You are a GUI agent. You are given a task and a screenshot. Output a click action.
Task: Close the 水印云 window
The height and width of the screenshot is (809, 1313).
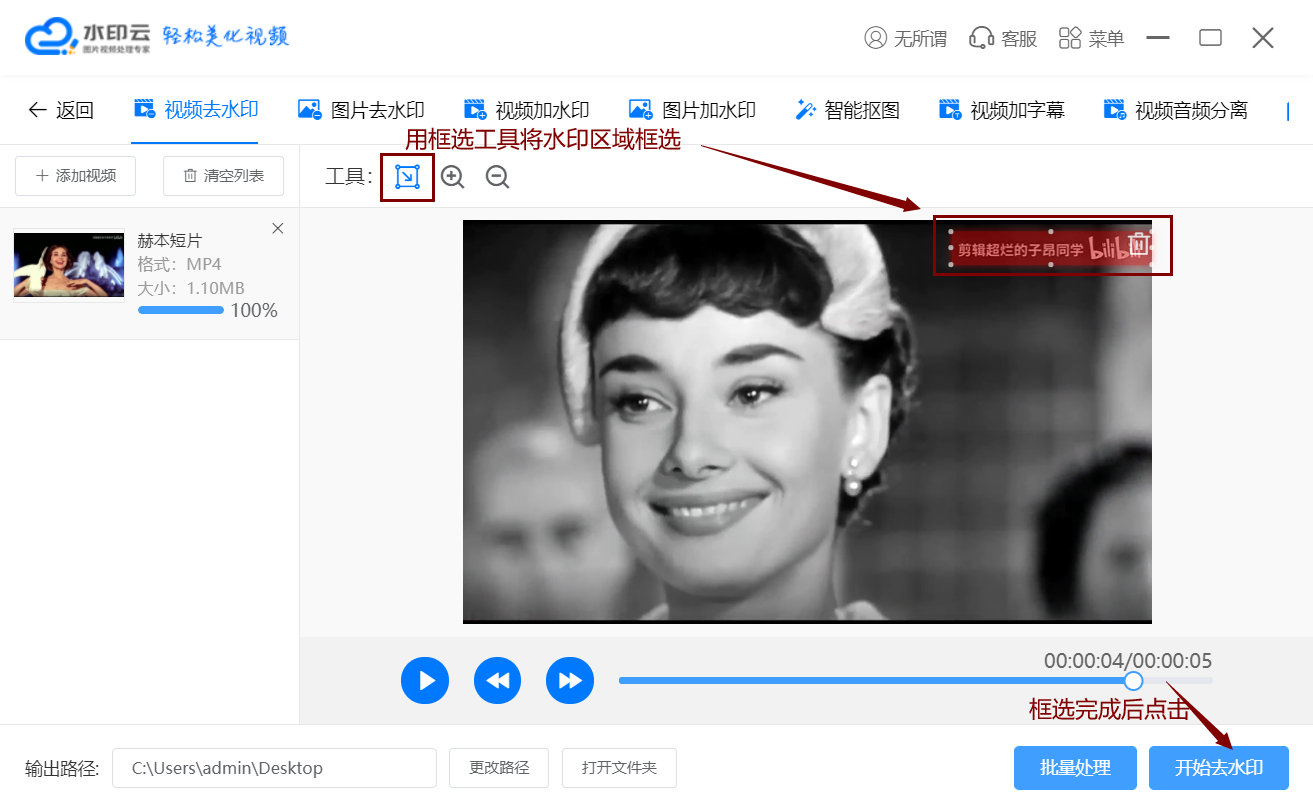point(1263,38)
